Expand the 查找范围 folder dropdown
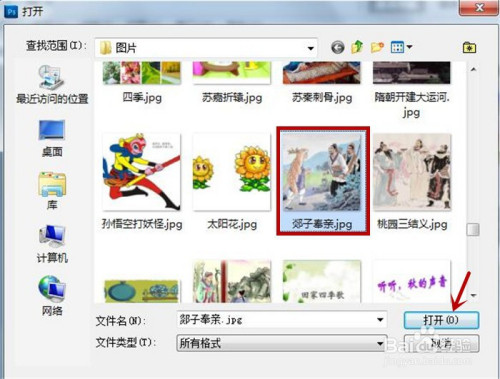The image size is (500, 379). [x=310, y=48]
